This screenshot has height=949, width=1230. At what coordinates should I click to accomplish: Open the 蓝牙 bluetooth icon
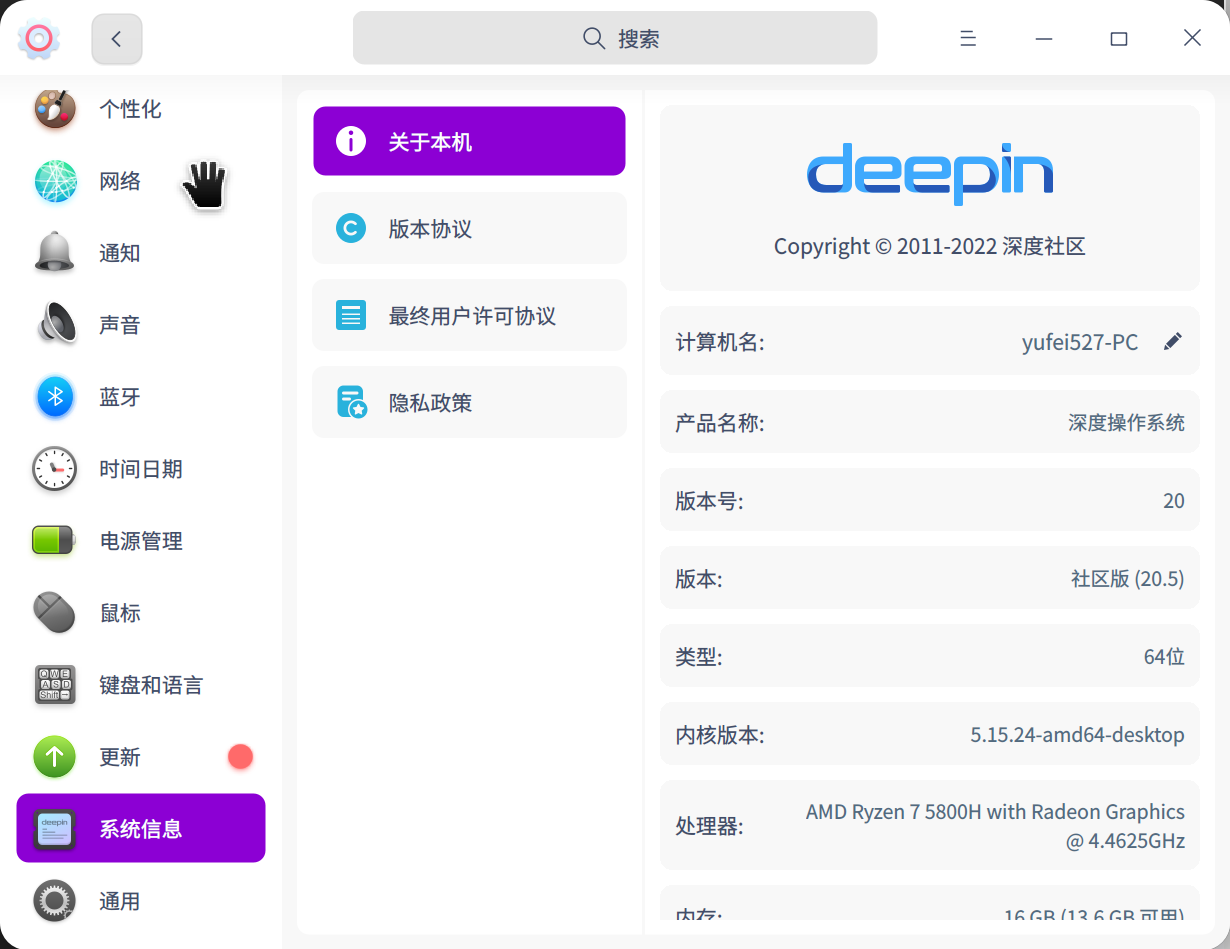55,397
